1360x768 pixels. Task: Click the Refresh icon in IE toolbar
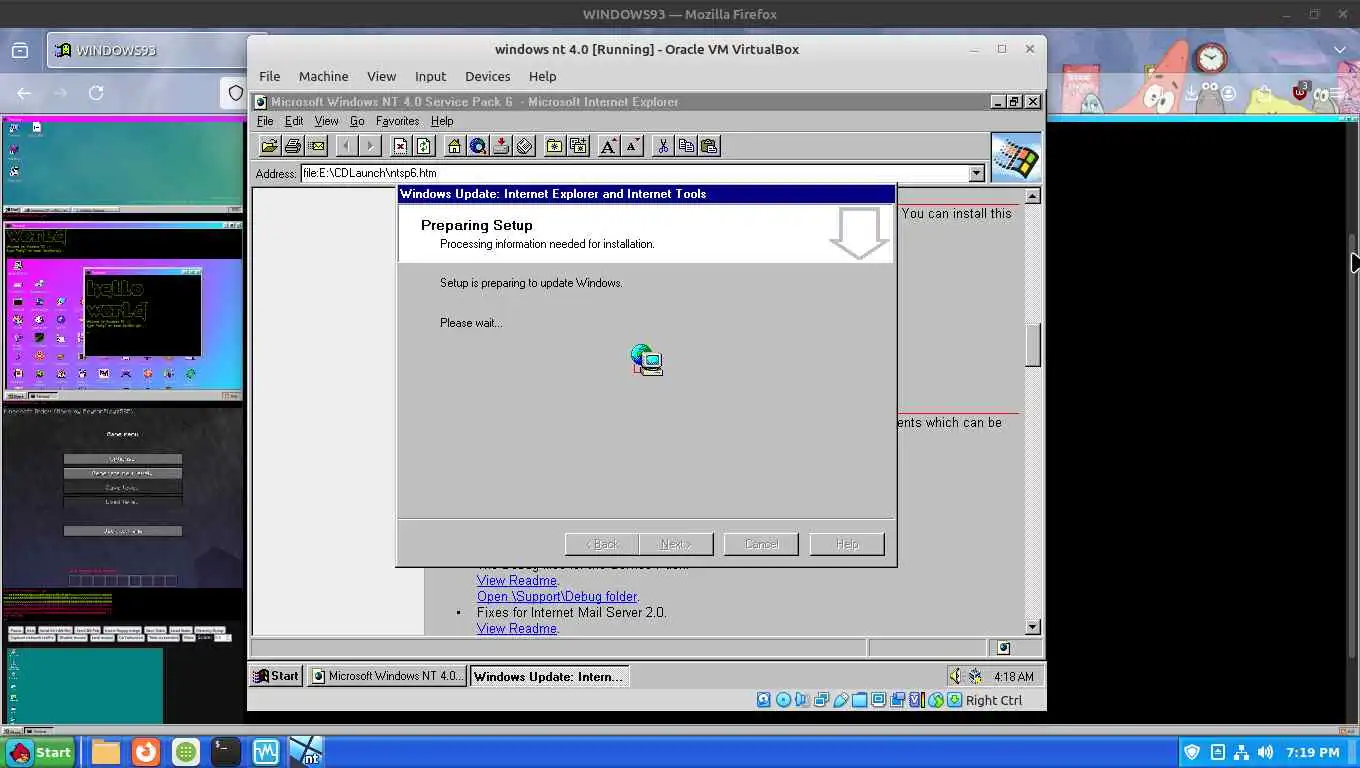click(x=424, y=146)
